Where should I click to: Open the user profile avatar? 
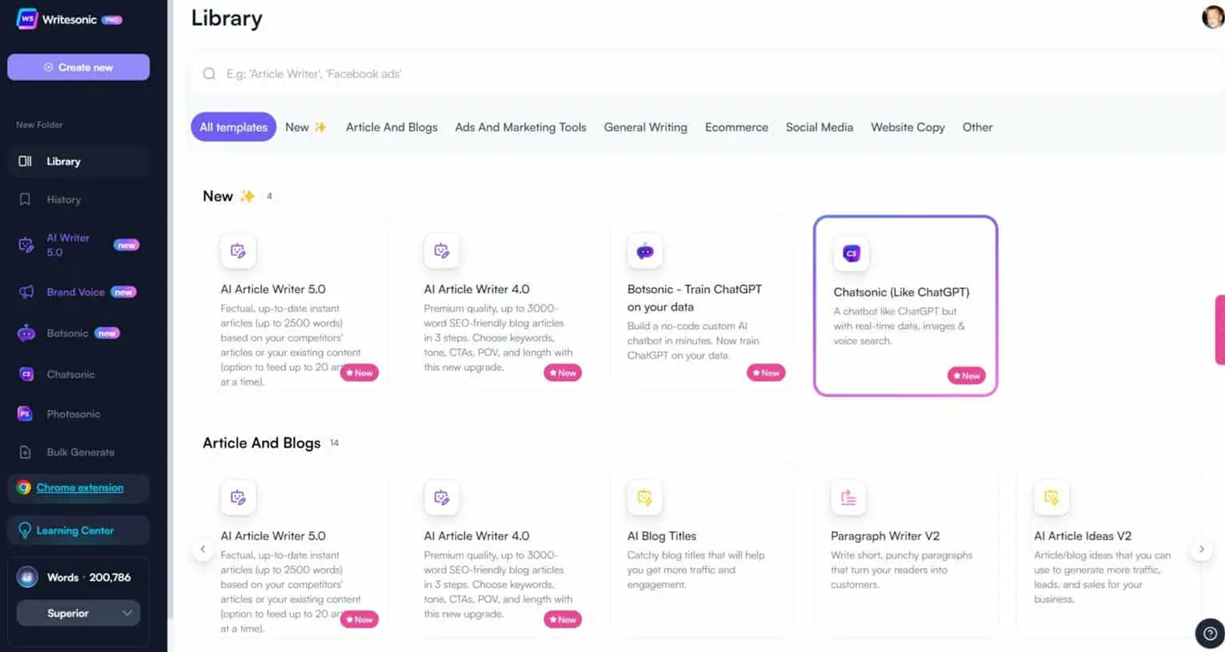1212,17
